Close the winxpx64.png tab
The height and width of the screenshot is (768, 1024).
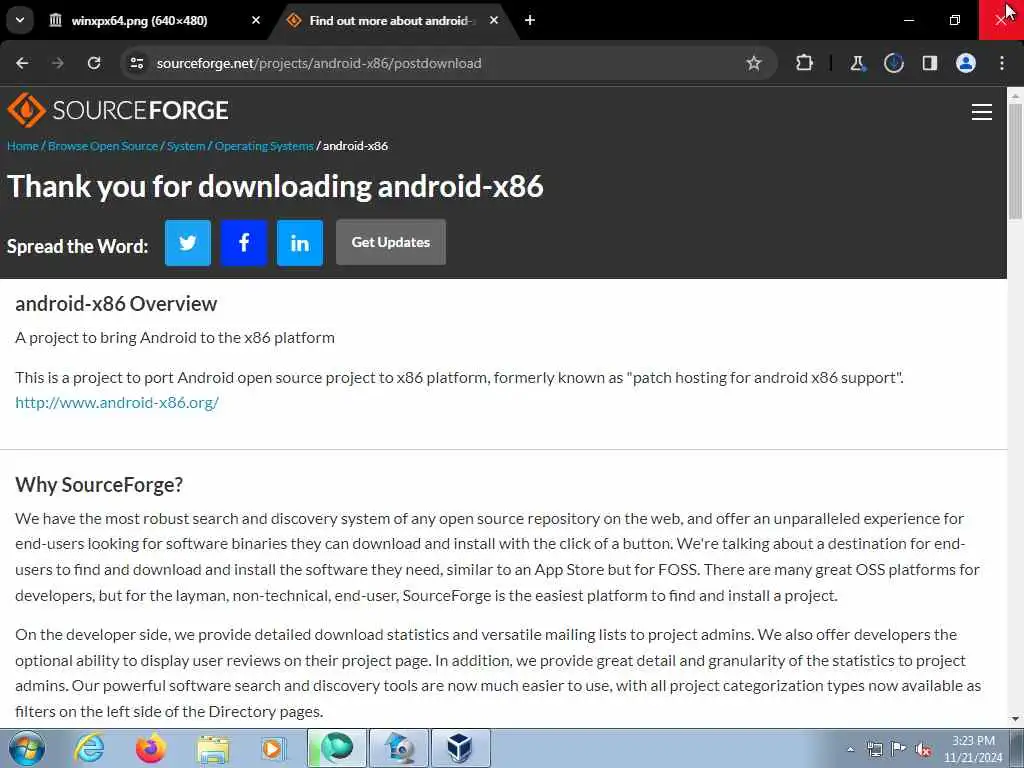coord(256,21)
